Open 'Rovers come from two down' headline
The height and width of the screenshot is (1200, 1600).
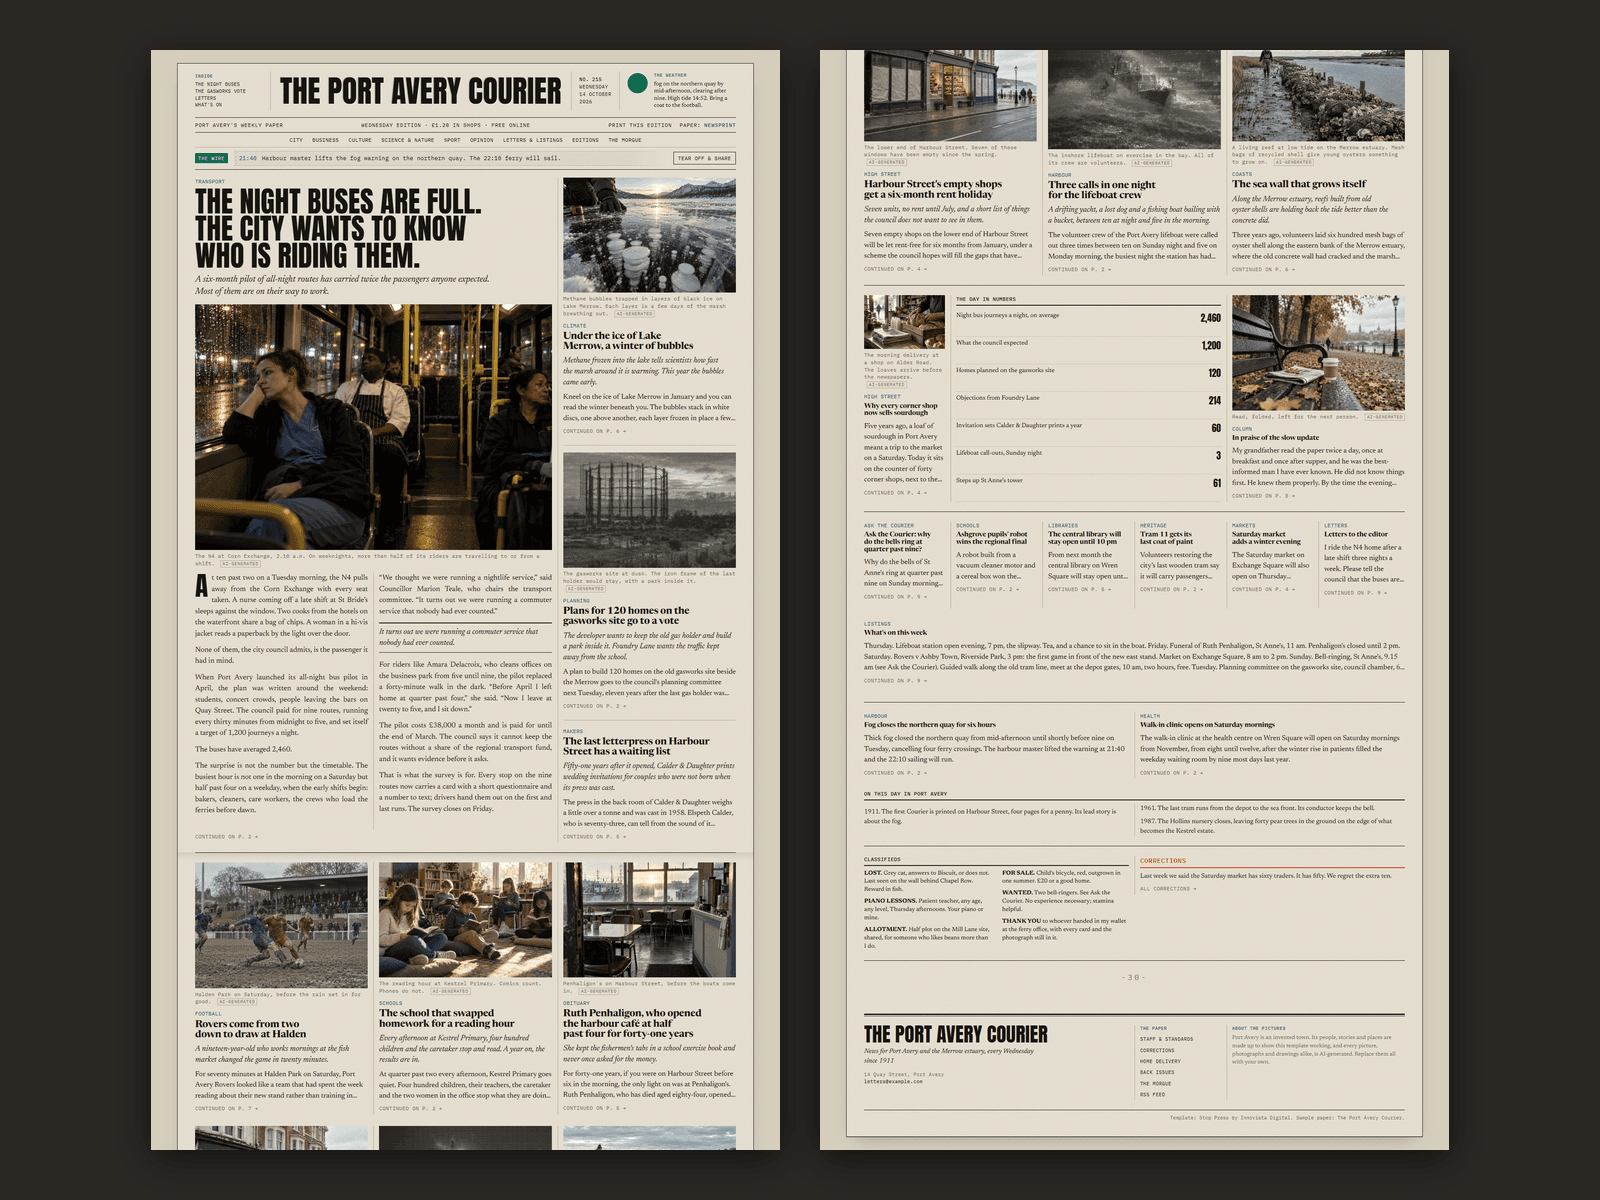pyautogui.click(x=250, y=1029)
